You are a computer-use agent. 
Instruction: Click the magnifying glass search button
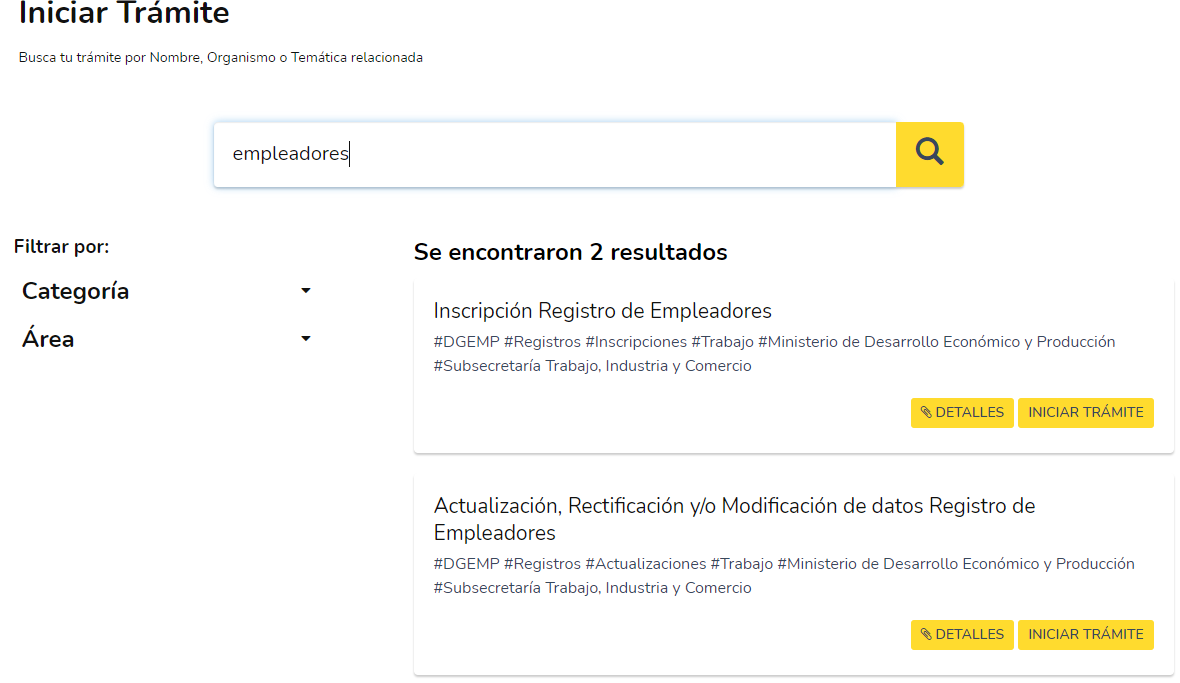point(929,154)
